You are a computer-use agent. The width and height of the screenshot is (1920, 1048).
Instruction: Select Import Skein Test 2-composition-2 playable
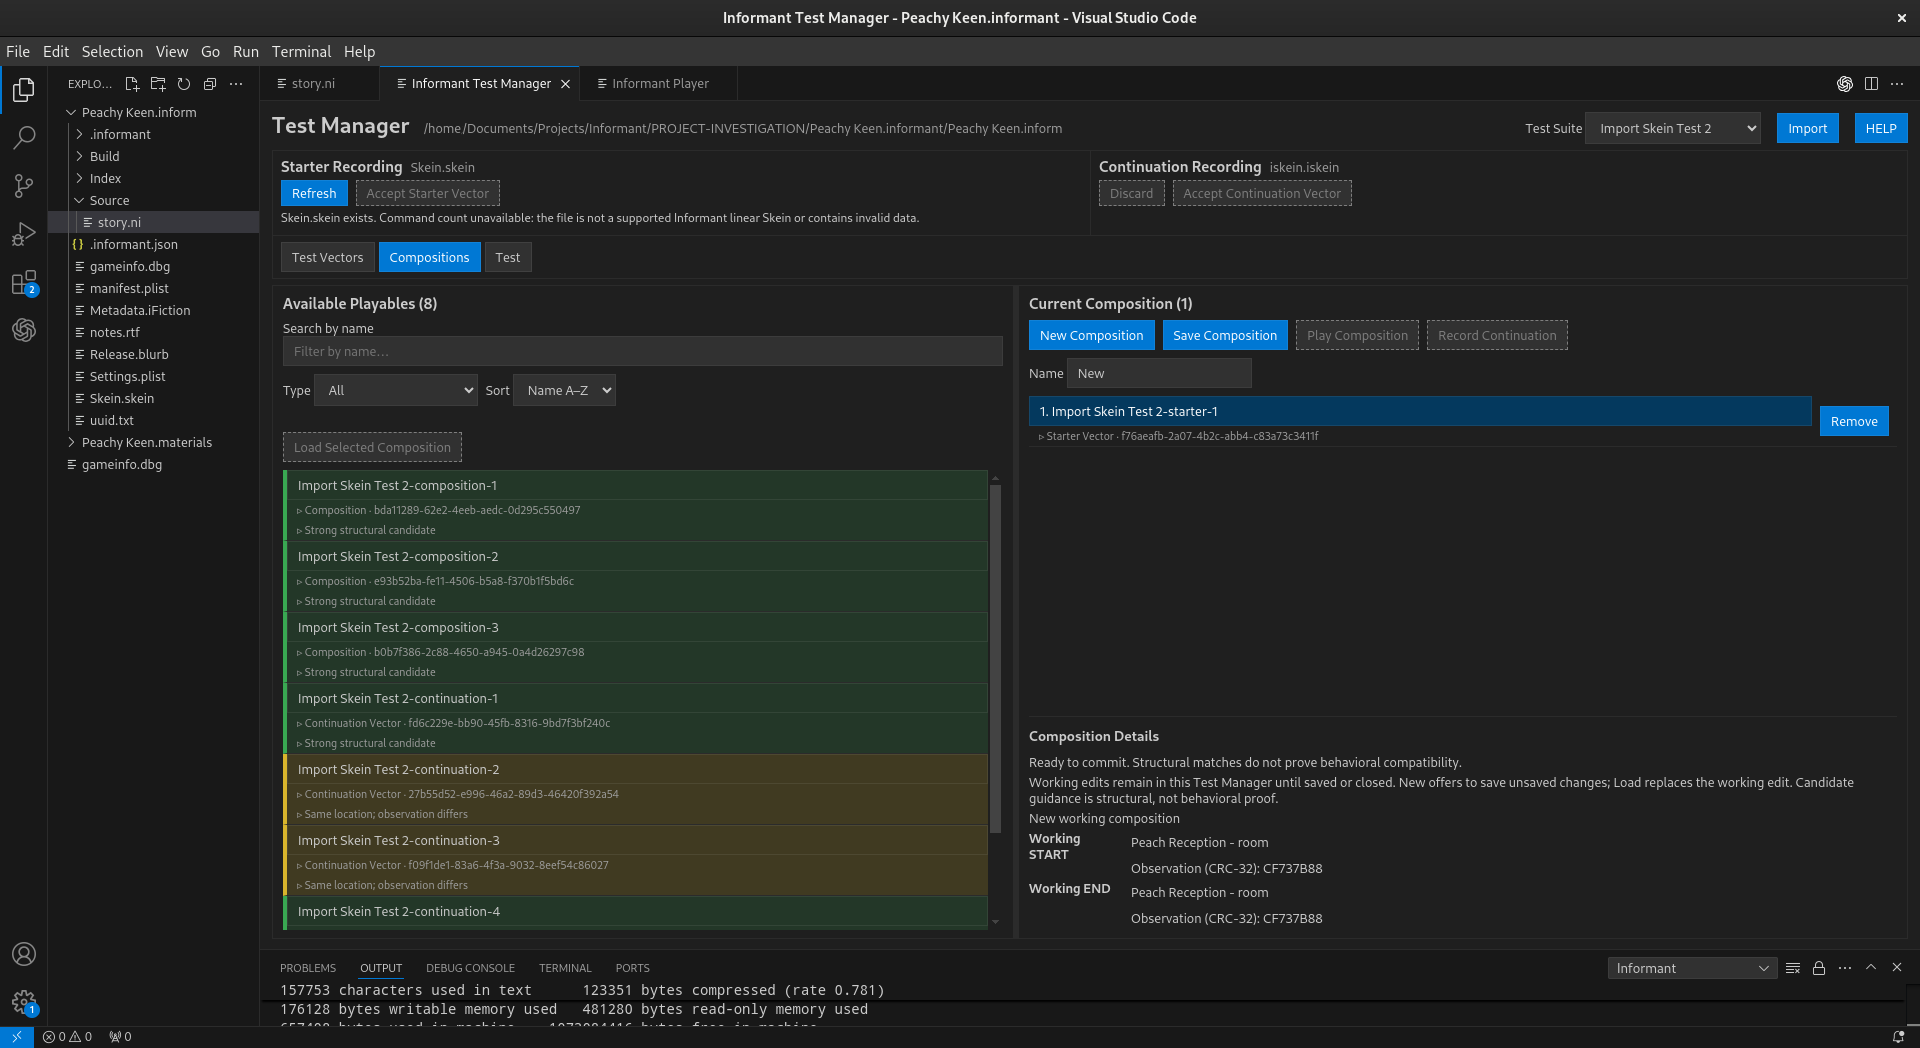[637, 557]
